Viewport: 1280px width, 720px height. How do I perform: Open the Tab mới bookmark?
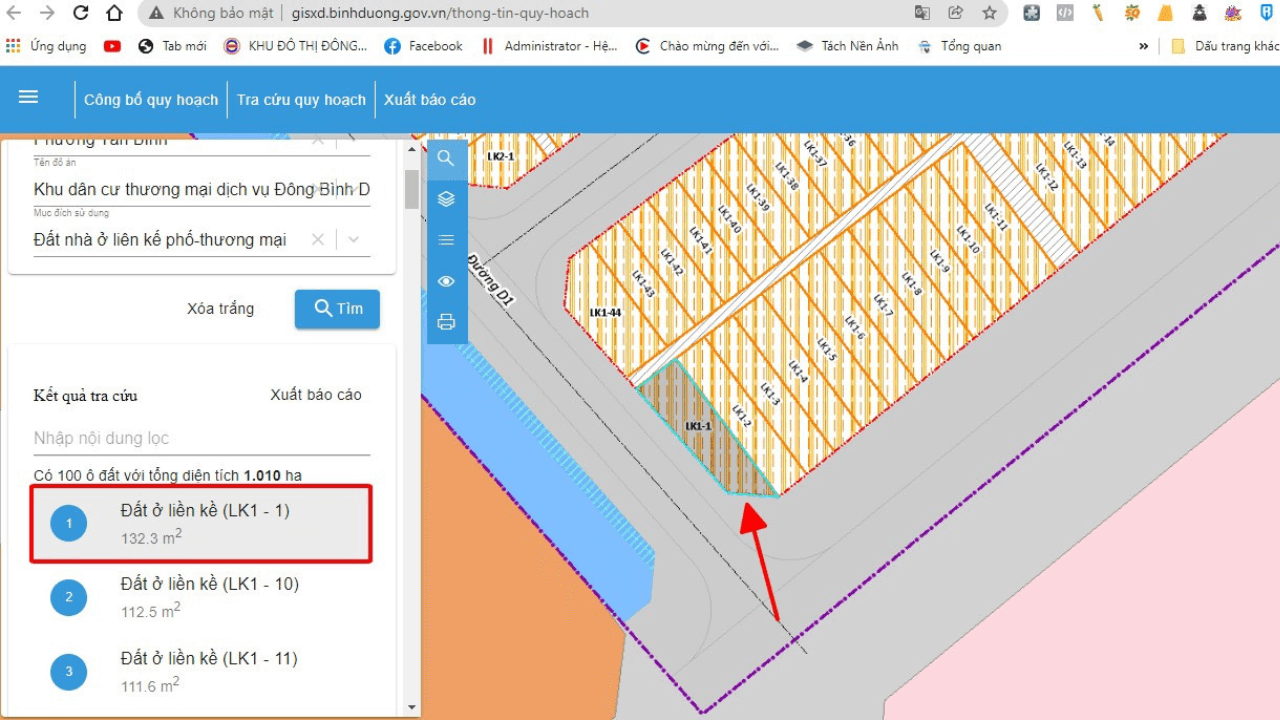(x=172, y=46)
